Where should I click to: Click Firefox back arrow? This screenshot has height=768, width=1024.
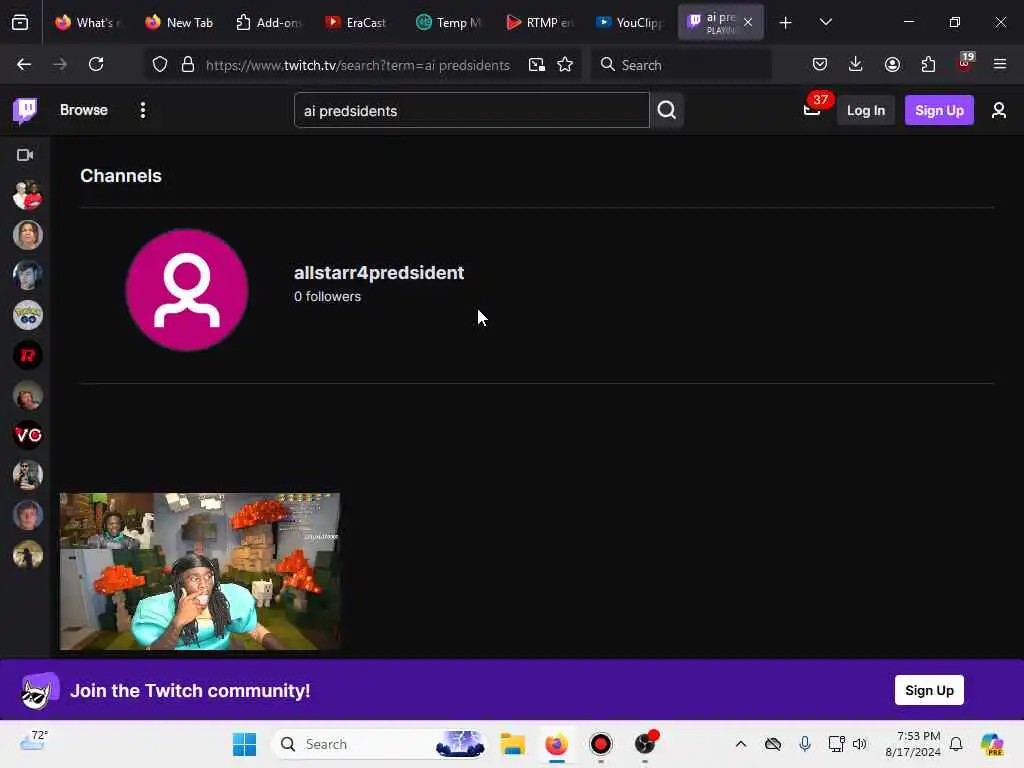(x=24, y=64)
